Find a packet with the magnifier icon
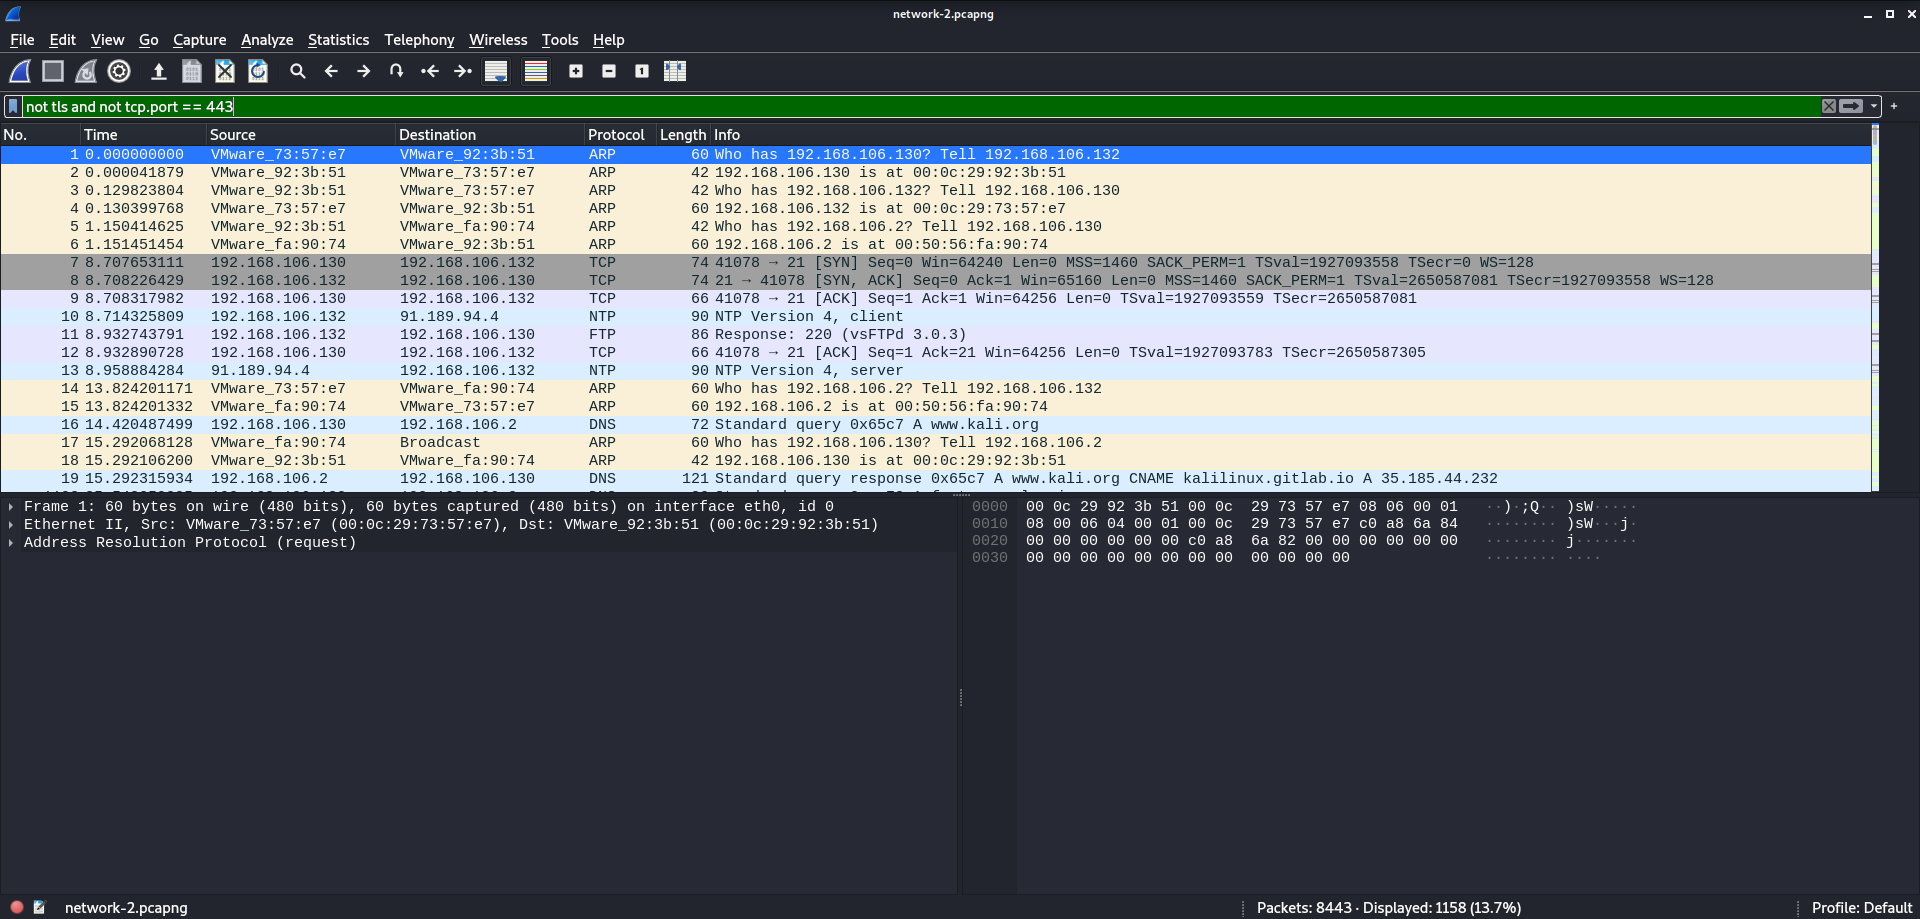 298,71
